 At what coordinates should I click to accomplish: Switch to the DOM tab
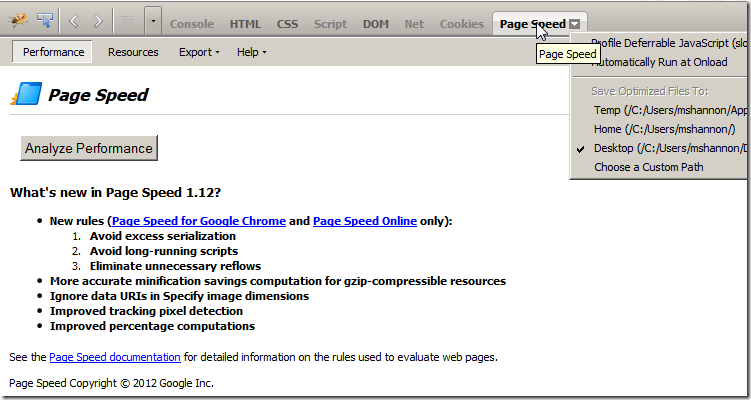tap(376, 24)
